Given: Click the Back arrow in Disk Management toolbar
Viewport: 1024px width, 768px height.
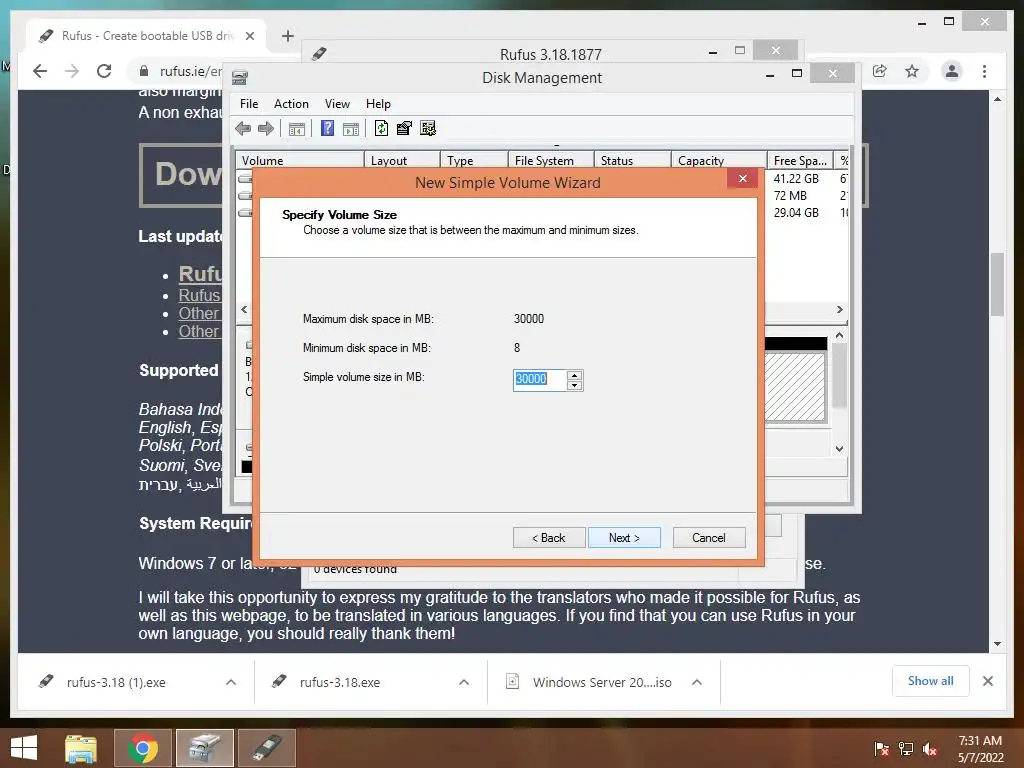Looking at the screenshot, I should pyautogui.click(x=243, y=129).
